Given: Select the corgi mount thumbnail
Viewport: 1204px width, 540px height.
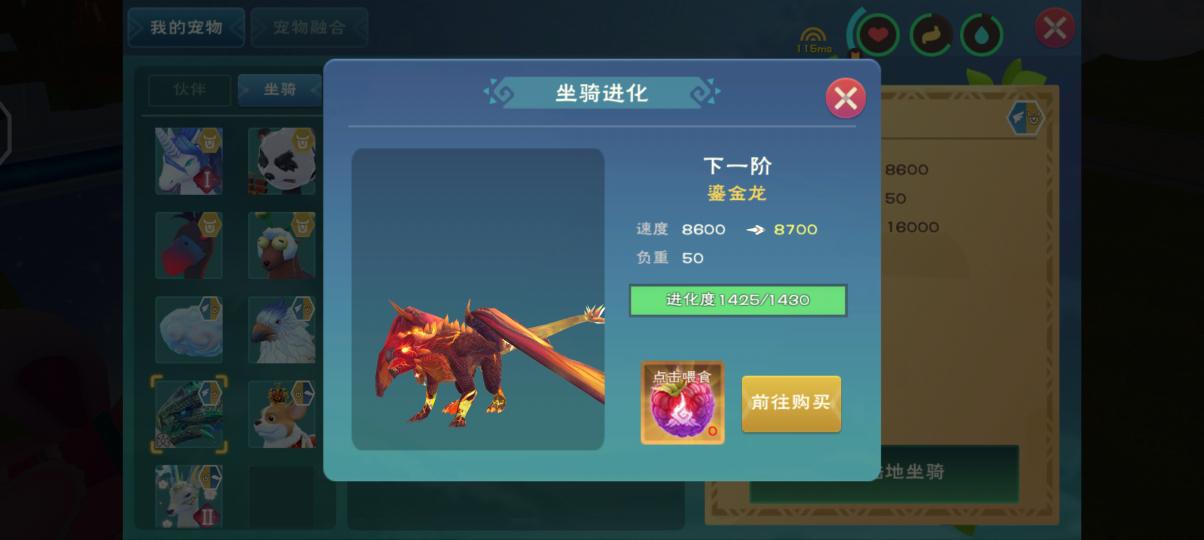Looking at the screenshot, I should (x=282, y=414).
